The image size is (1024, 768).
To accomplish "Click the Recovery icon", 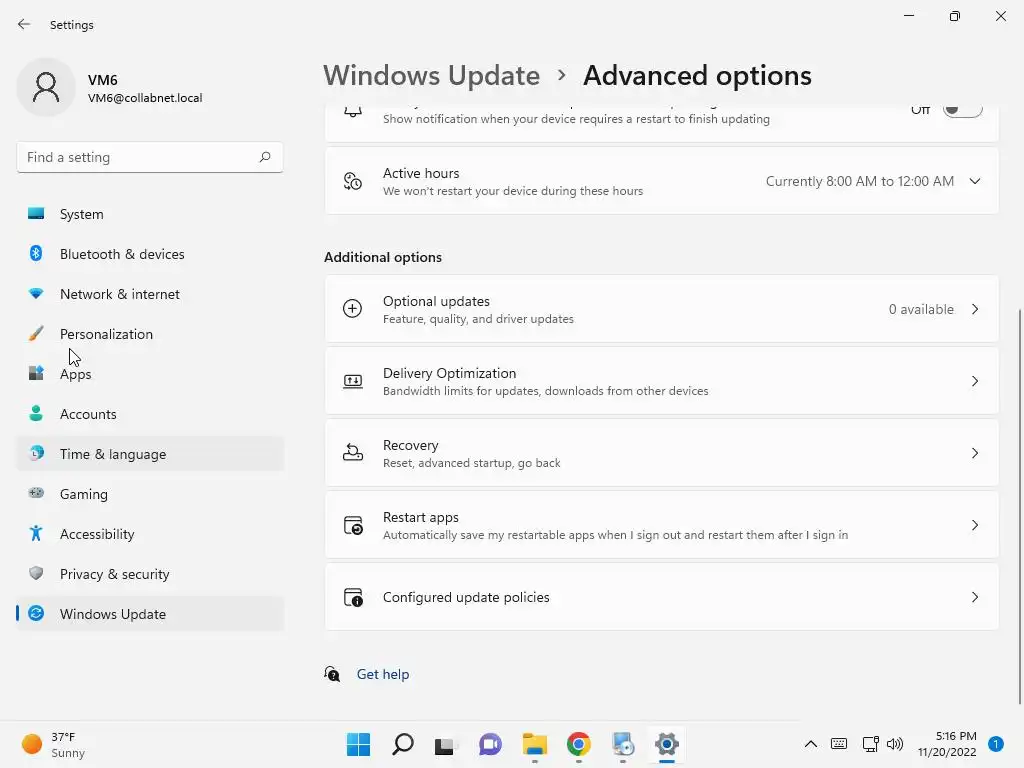I will pyautogui.click(x=353, y=452).
